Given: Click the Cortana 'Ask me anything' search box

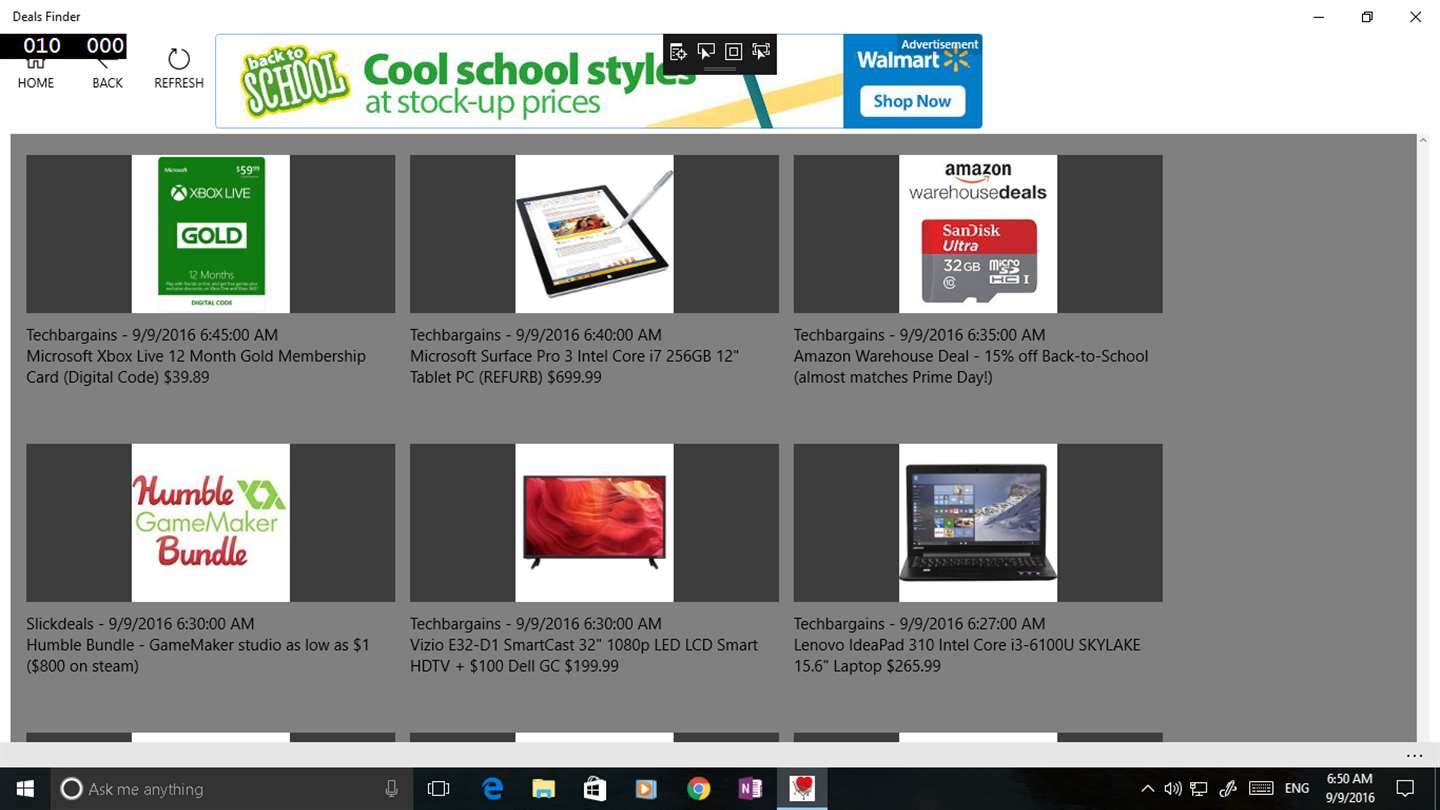Looking at the screenshot, I should click(x=232, y=789).
